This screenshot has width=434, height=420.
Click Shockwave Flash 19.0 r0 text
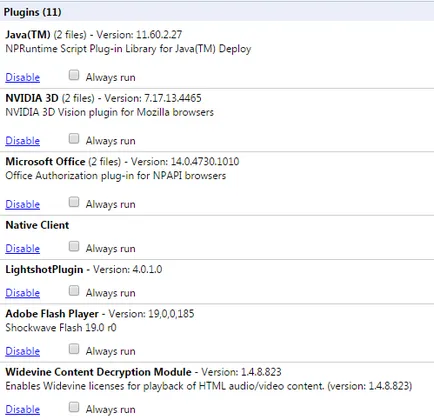pos(61,328)
